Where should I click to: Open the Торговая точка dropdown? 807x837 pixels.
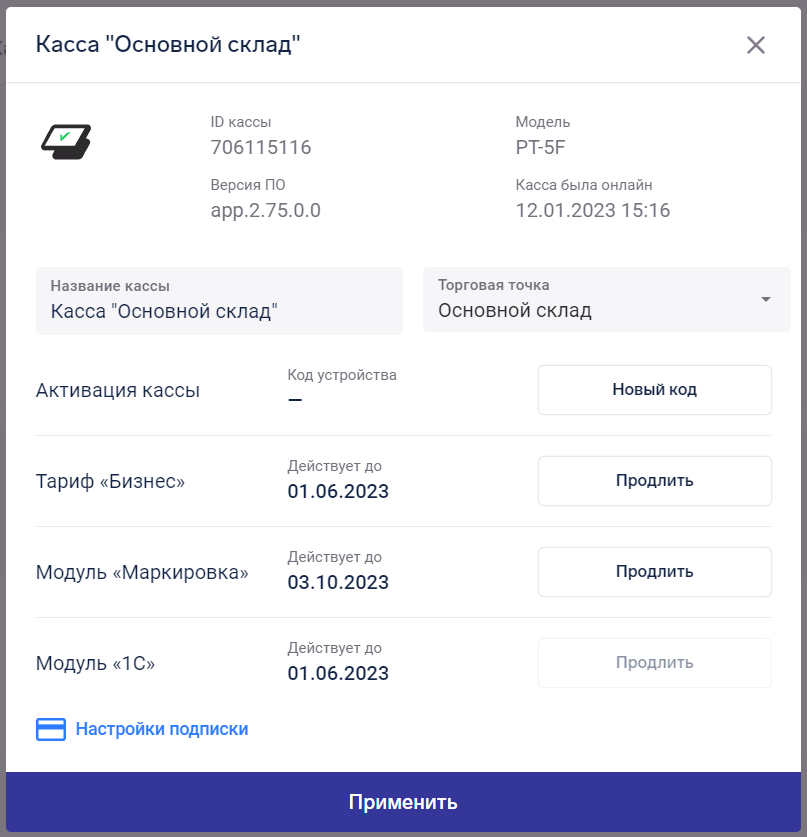[x=606, y=299]
